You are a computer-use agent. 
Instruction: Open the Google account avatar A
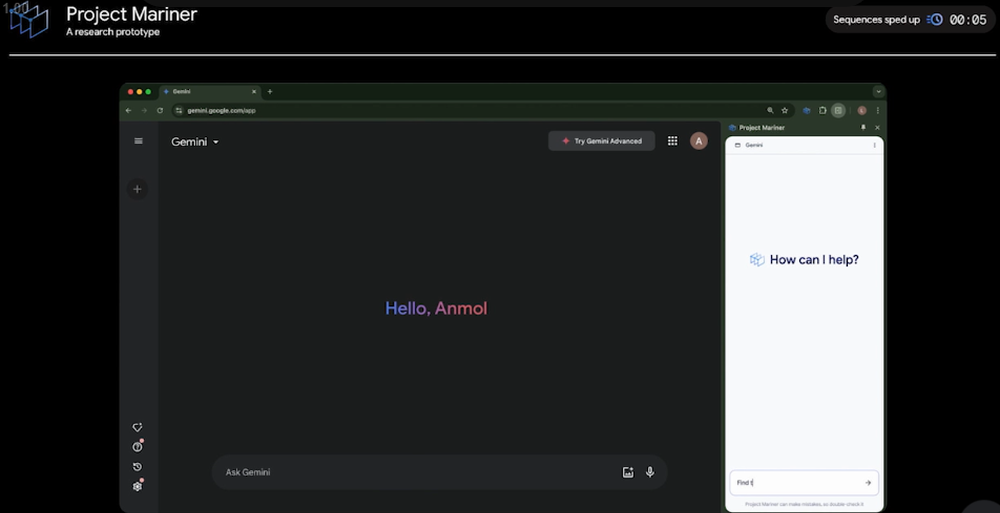[698, 141]
